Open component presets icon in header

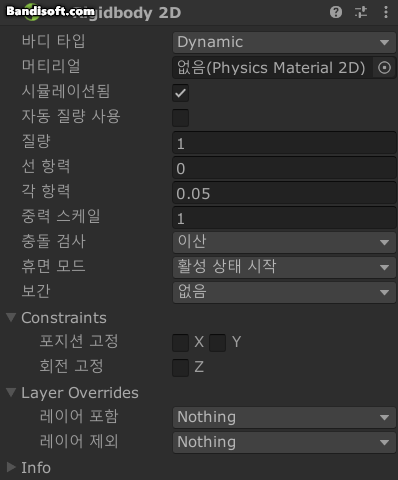[361, 12]
